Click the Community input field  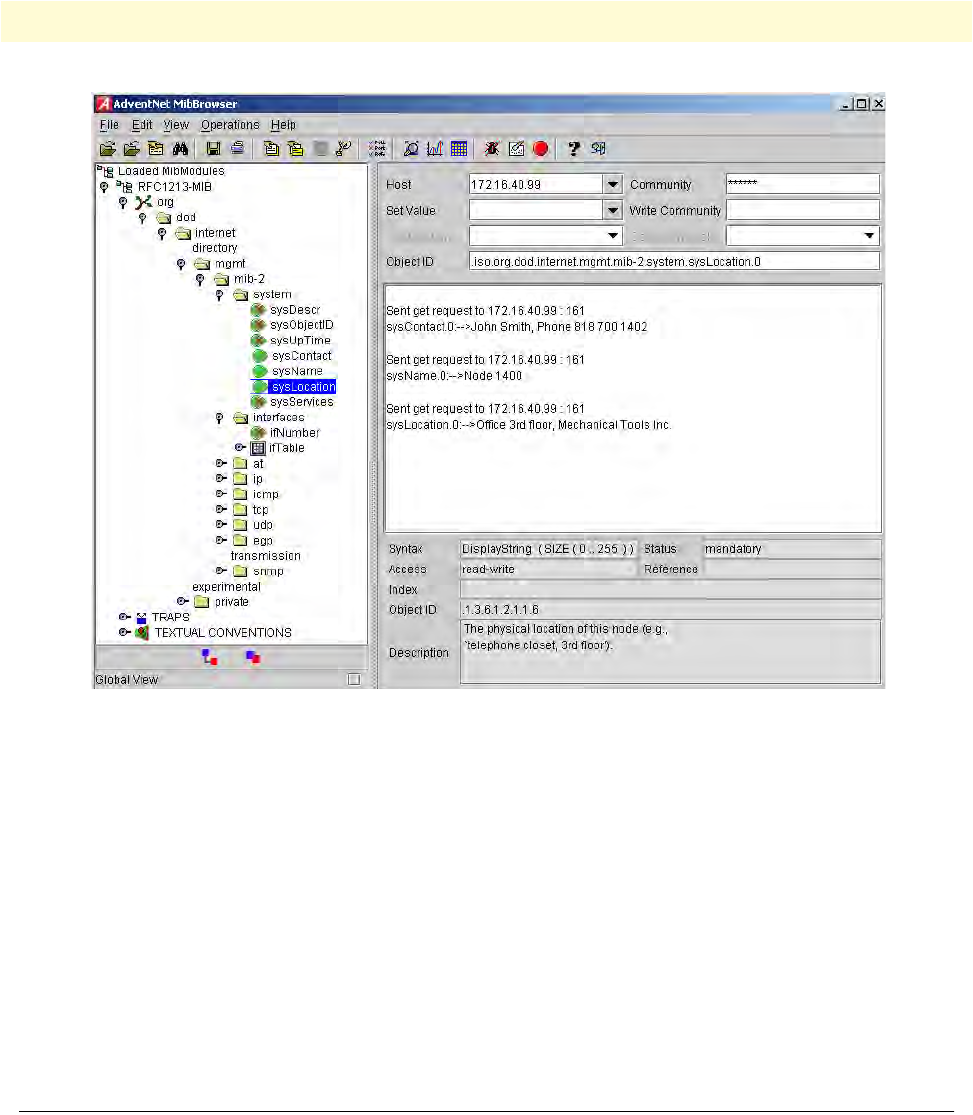(x=802, y=184)
